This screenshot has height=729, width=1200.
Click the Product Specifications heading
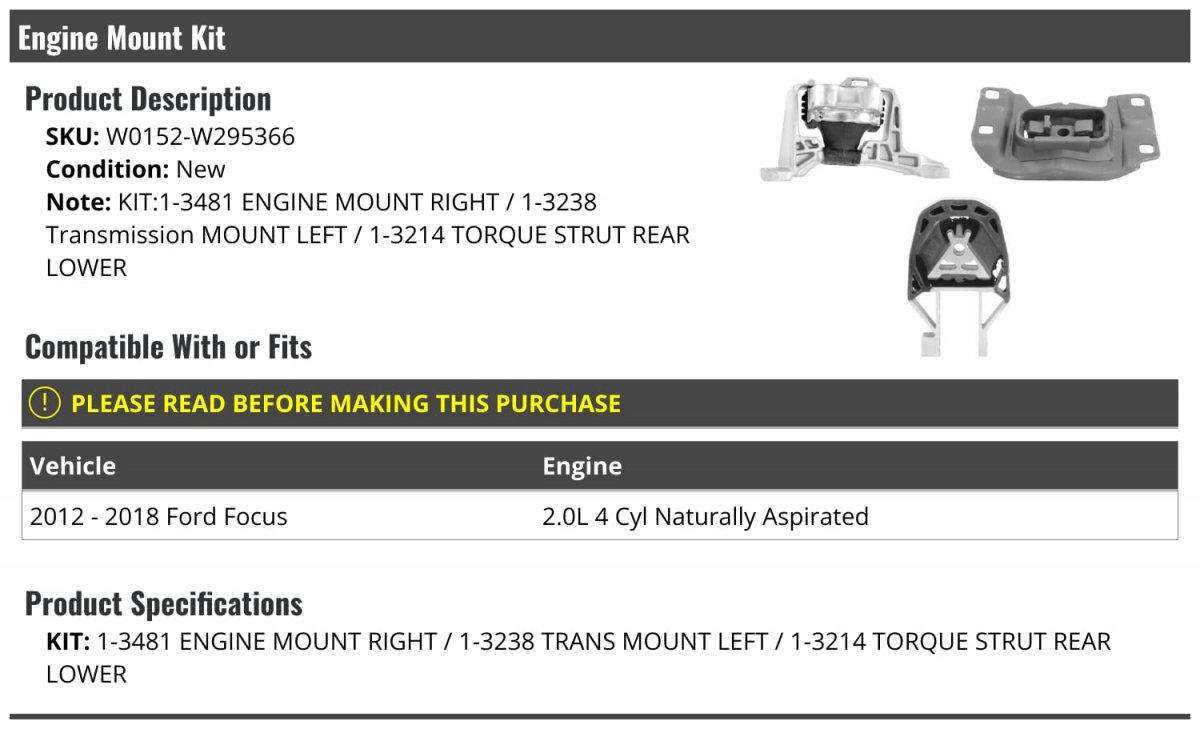coord(164,604)
